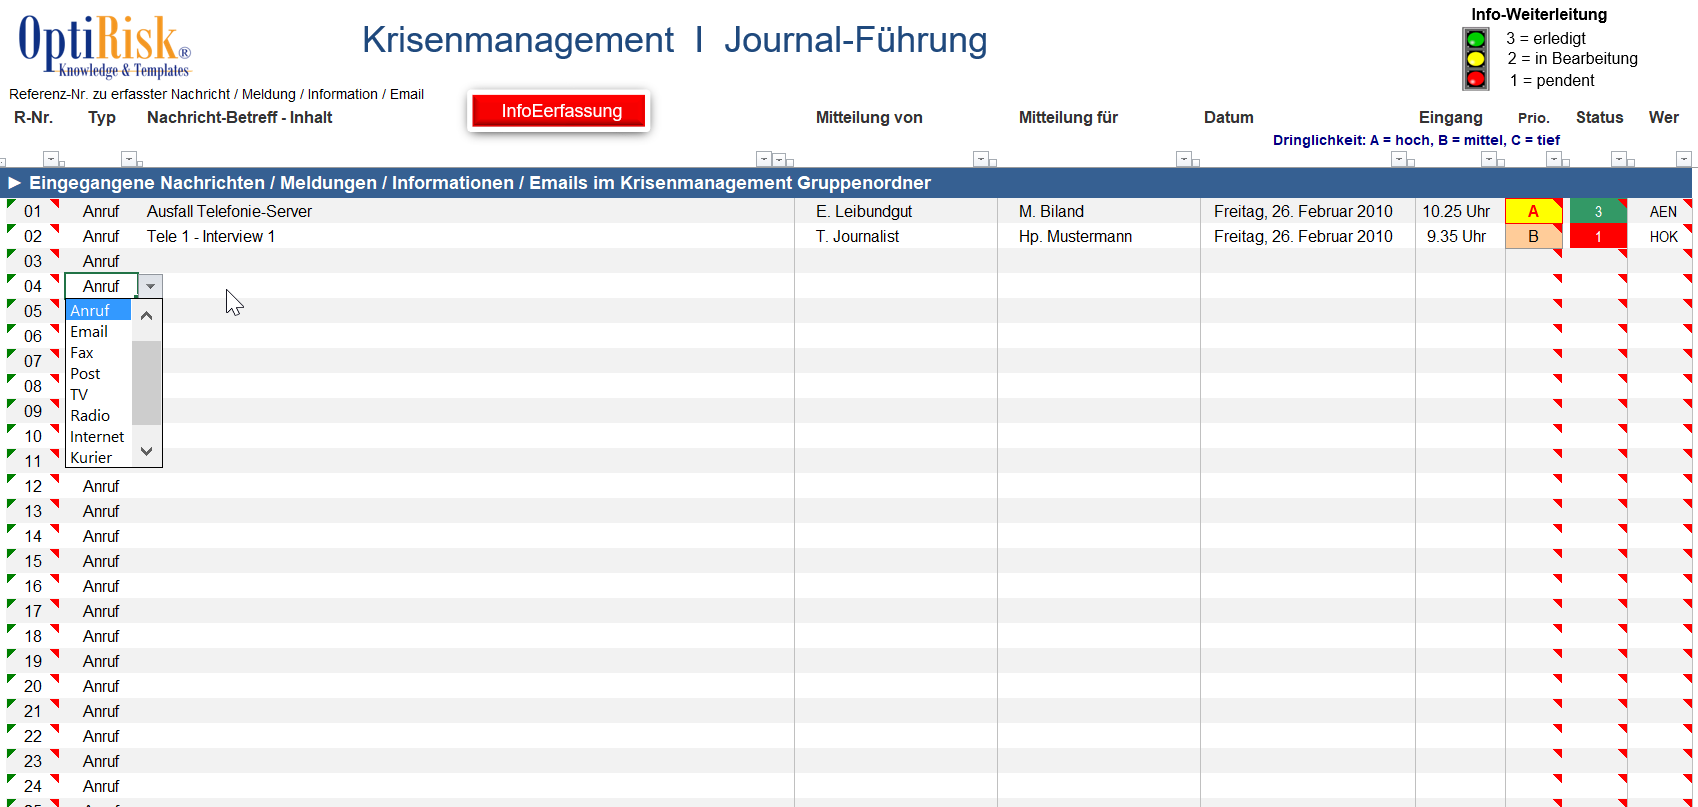Expand the Status column filter dropdown

click(x=1618, y=159)
